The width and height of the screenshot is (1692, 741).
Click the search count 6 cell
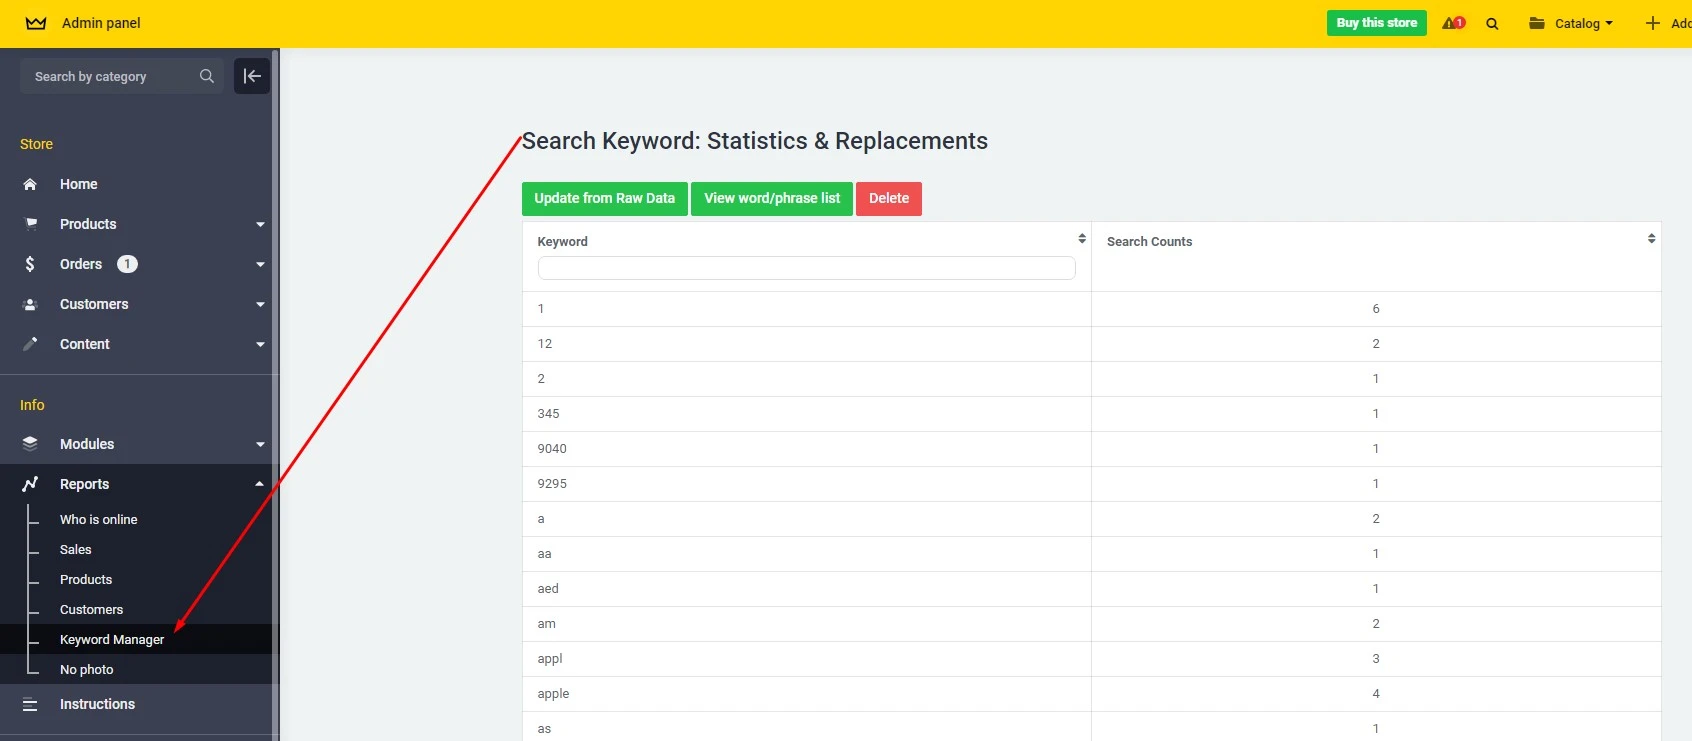coord(1376,309)
